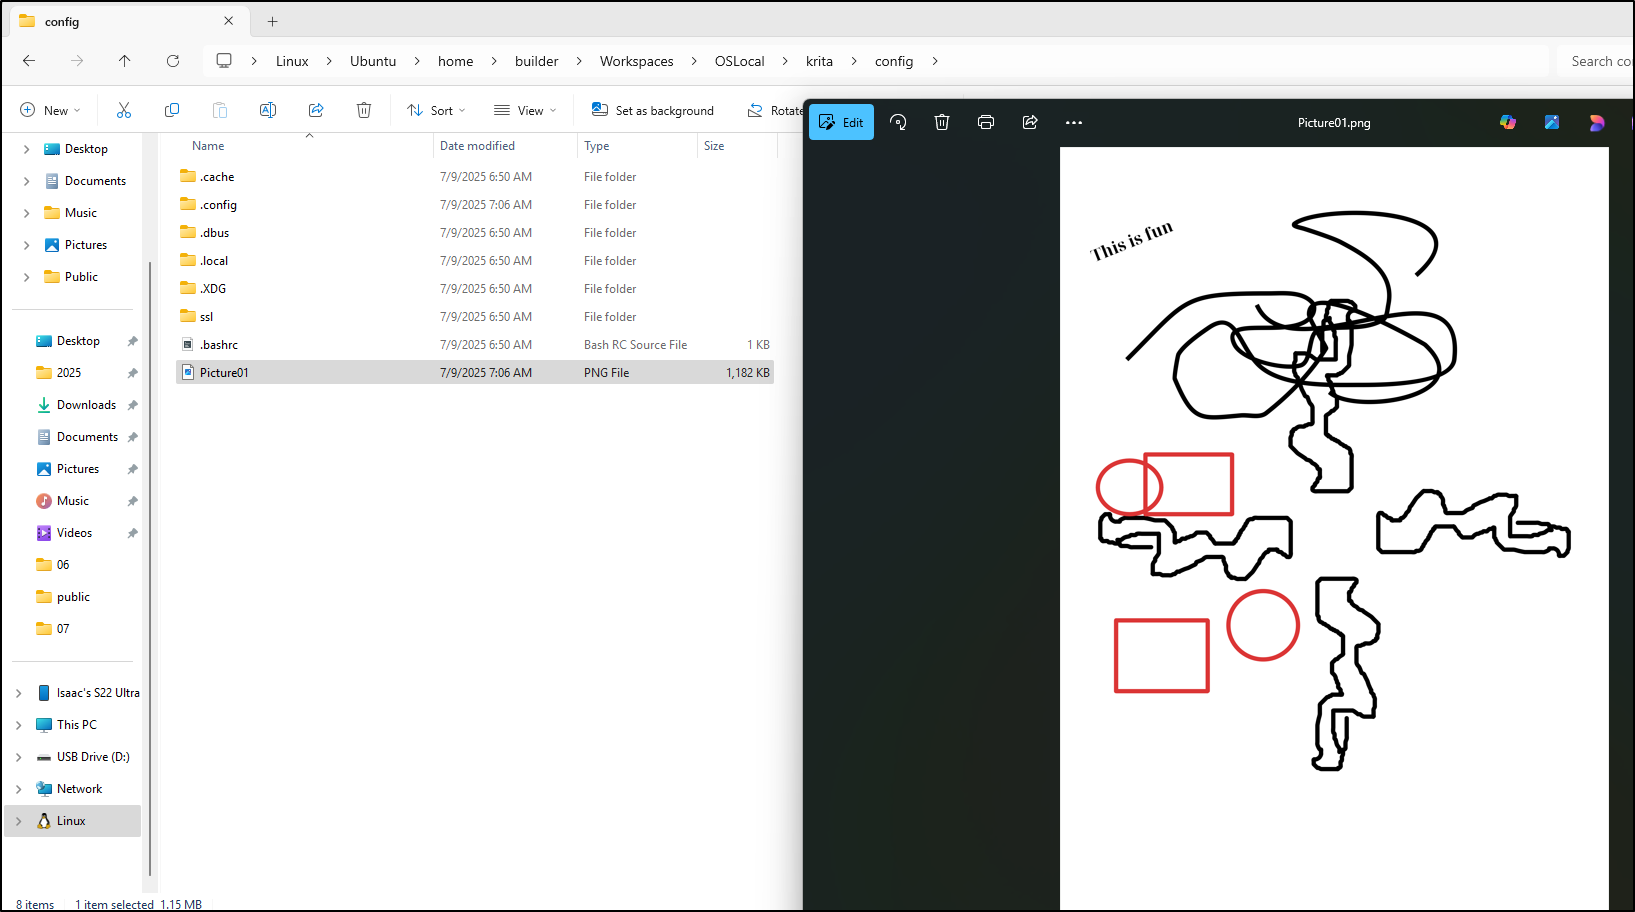Open the three-dots more menu in Photos
The height and width of the screenshot is (912, 1635).
coord(1074,122)
